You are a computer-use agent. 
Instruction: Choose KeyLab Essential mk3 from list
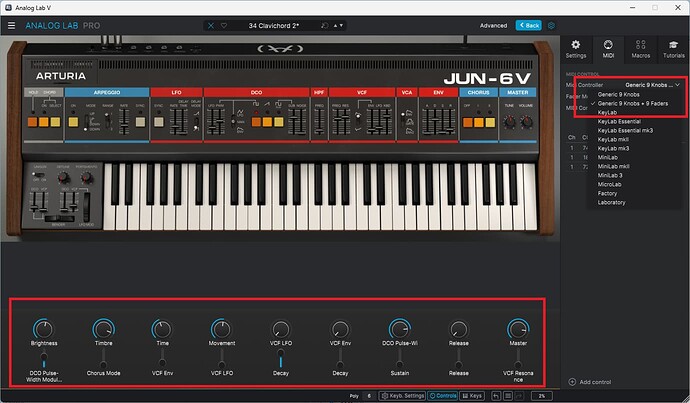click(625, 130)
